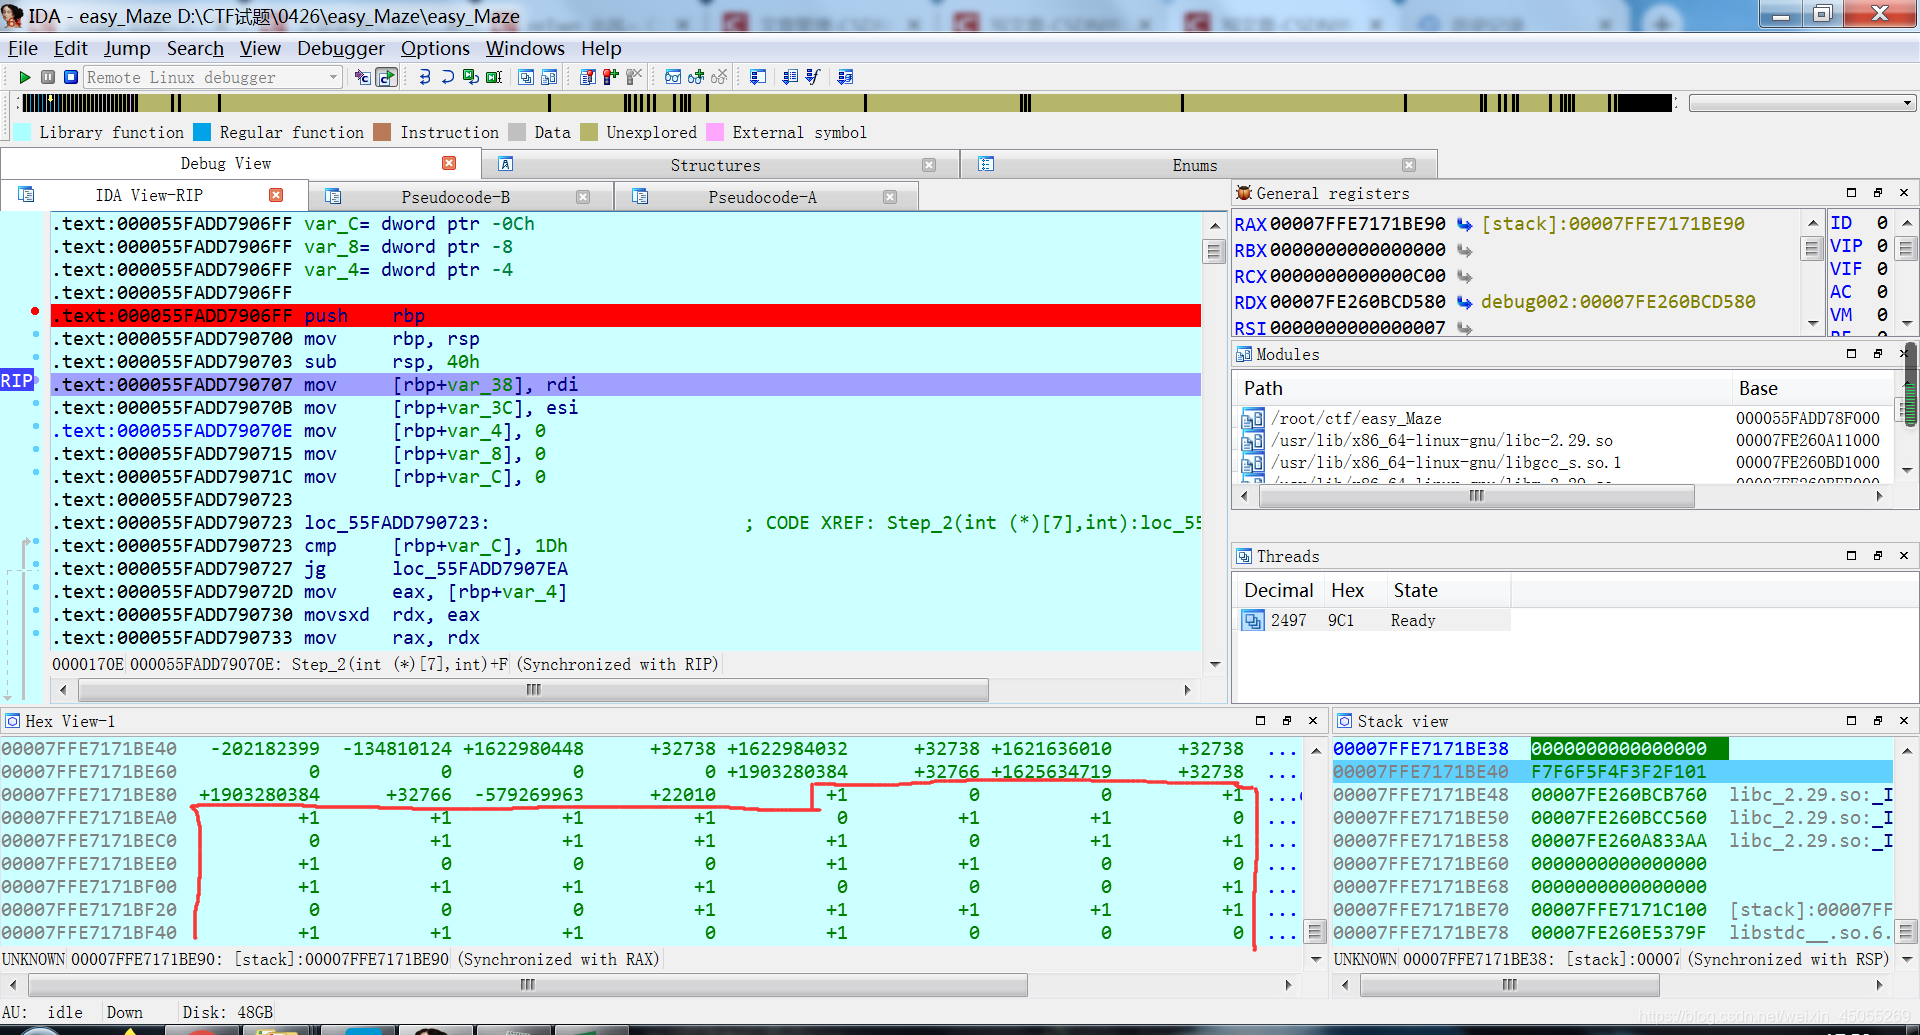Open the Debugger menu
The image size is (1920, 1035).
pyautogui.click(x=340, y=48)
